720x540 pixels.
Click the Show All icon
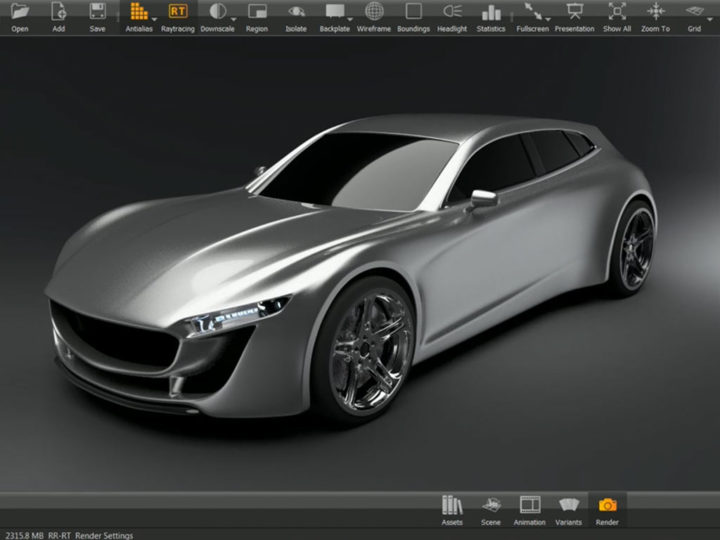tap(617, 17)
